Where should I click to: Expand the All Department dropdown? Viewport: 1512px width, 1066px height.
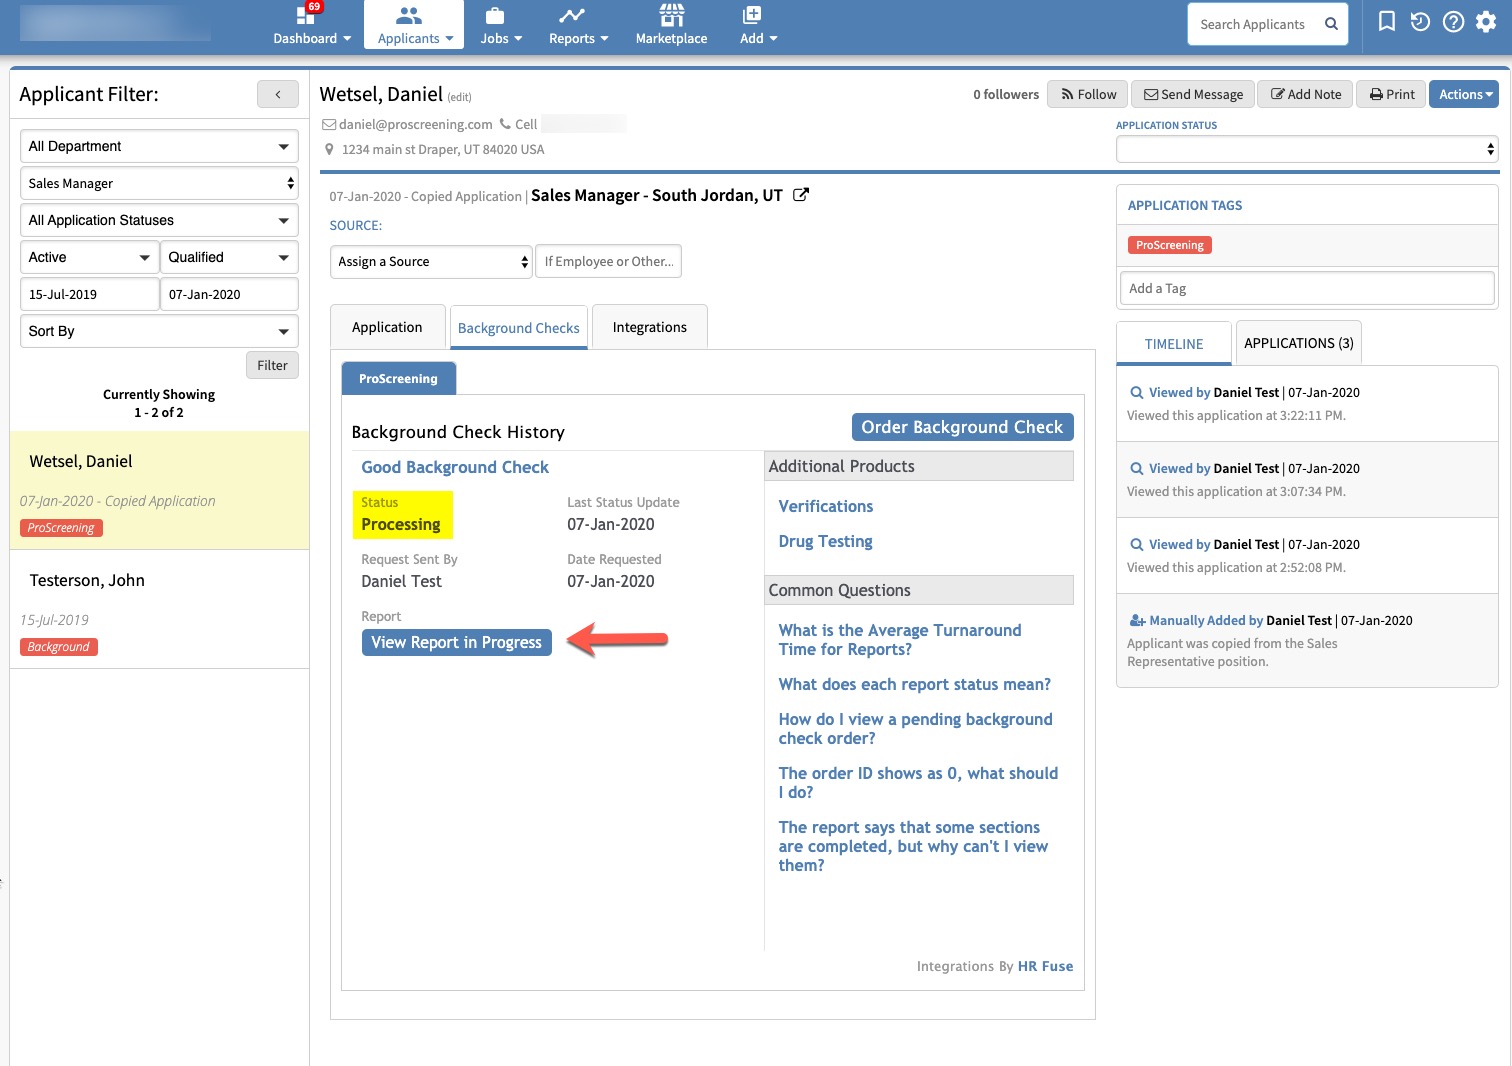tap(159, 146)
